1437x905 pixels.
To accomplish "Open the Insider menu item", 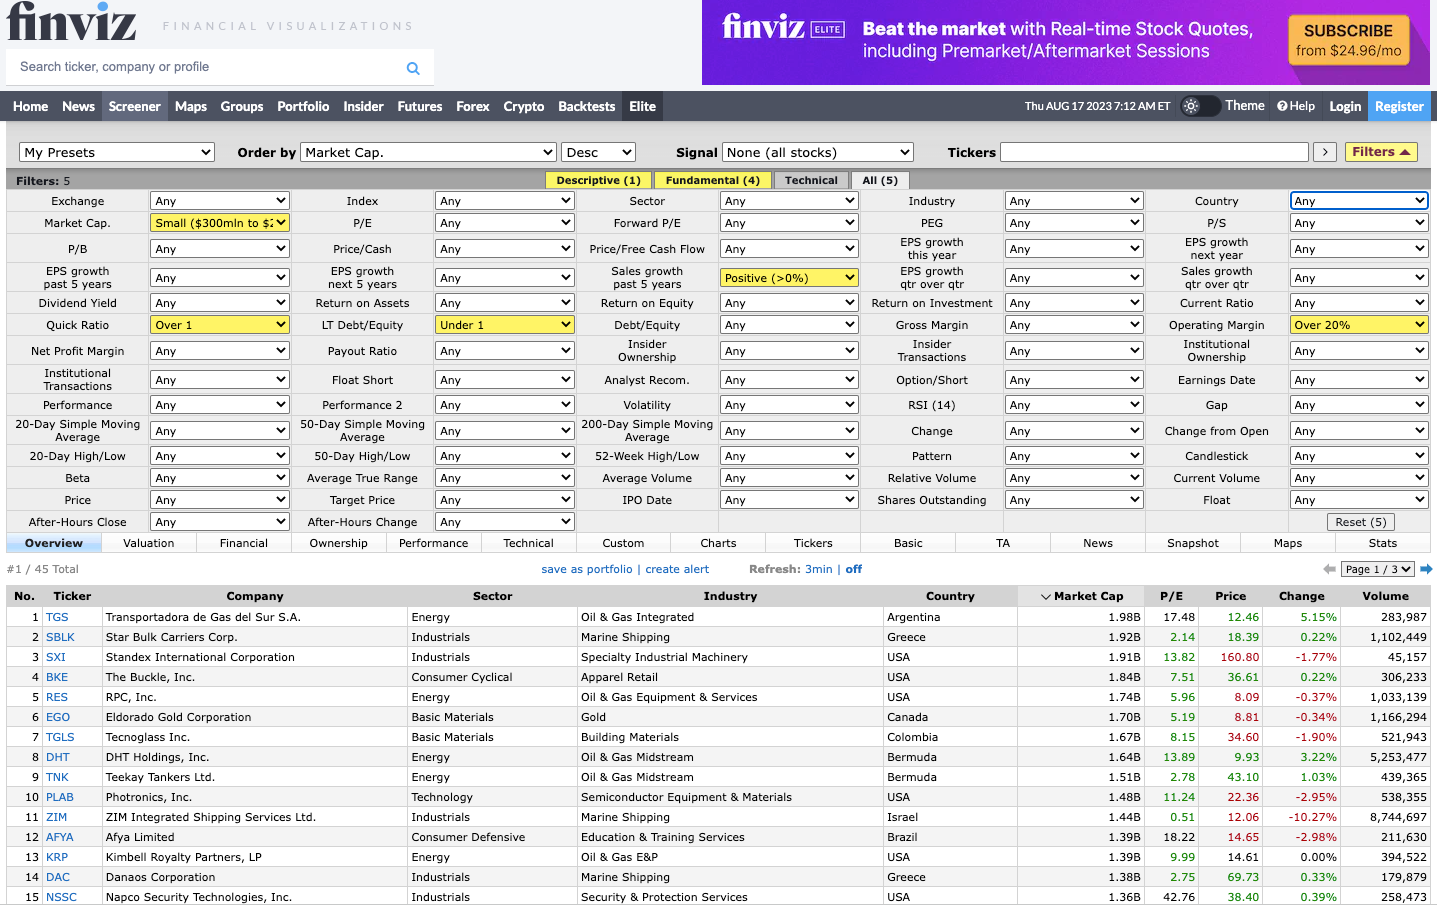I will (363, 106).
